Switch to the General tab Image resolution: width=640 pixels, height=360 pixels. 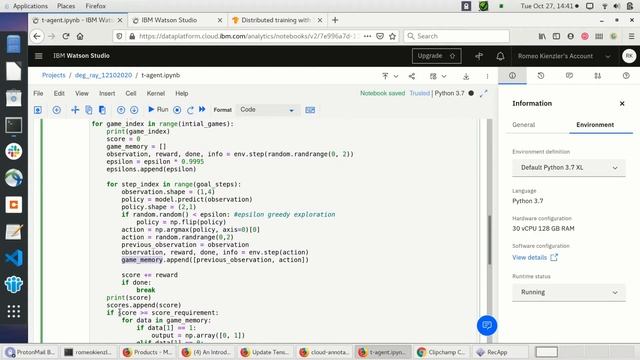524,124
